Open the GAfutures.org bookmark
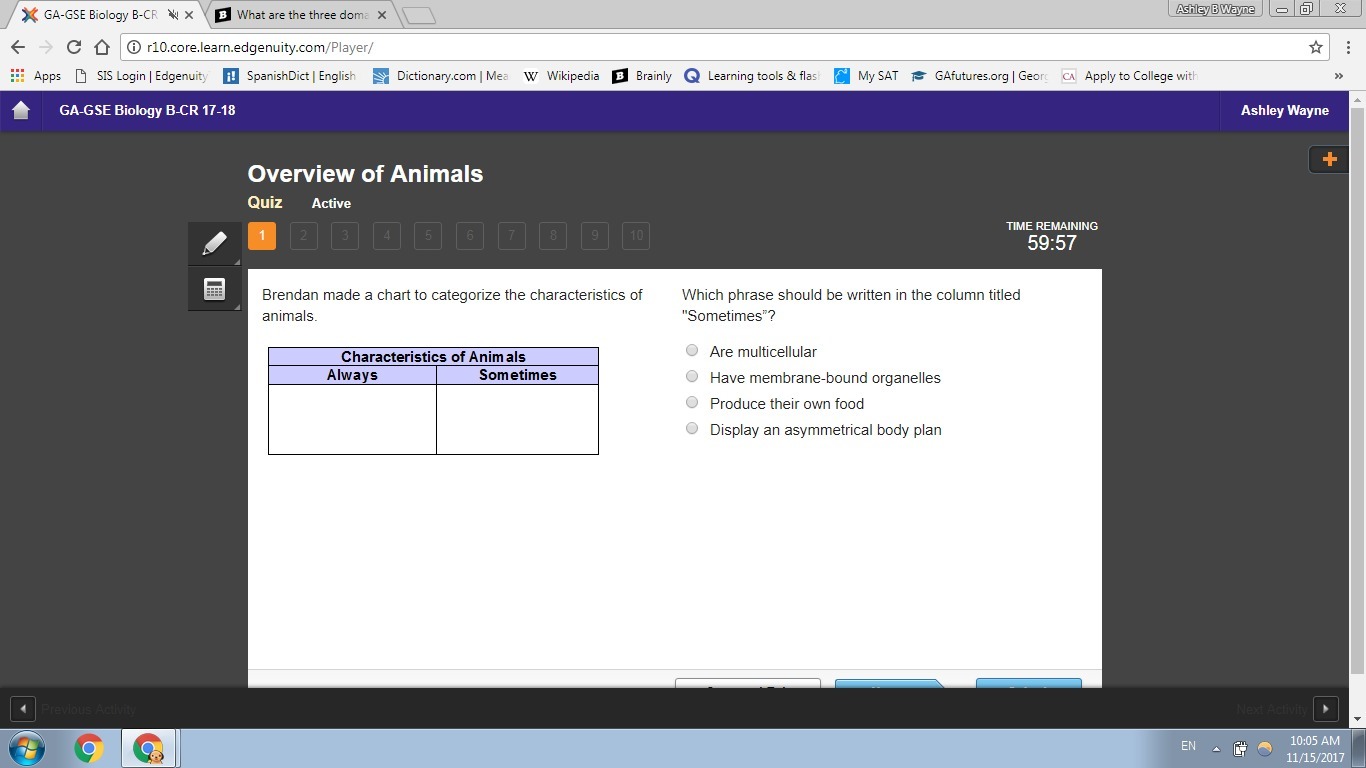The width and height of the screenshot is (1366, 768). pyautogui.click(x=979, y=76)
